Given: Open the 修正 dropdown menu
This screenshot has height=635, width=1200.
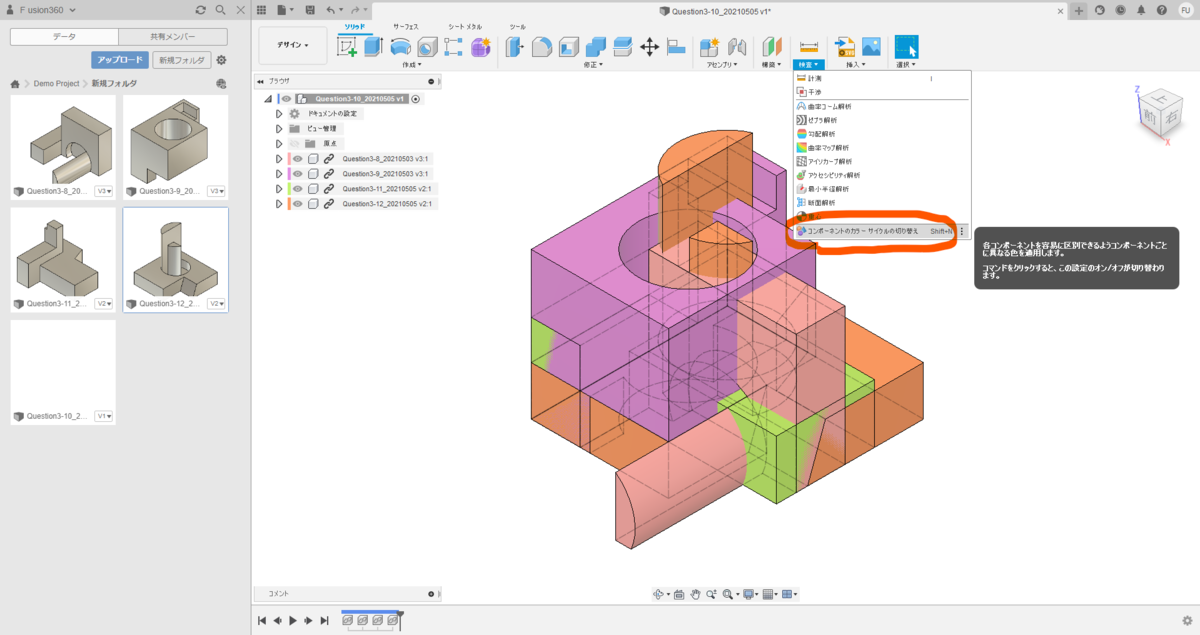Looking at the screenshot, I should (594, 65).
